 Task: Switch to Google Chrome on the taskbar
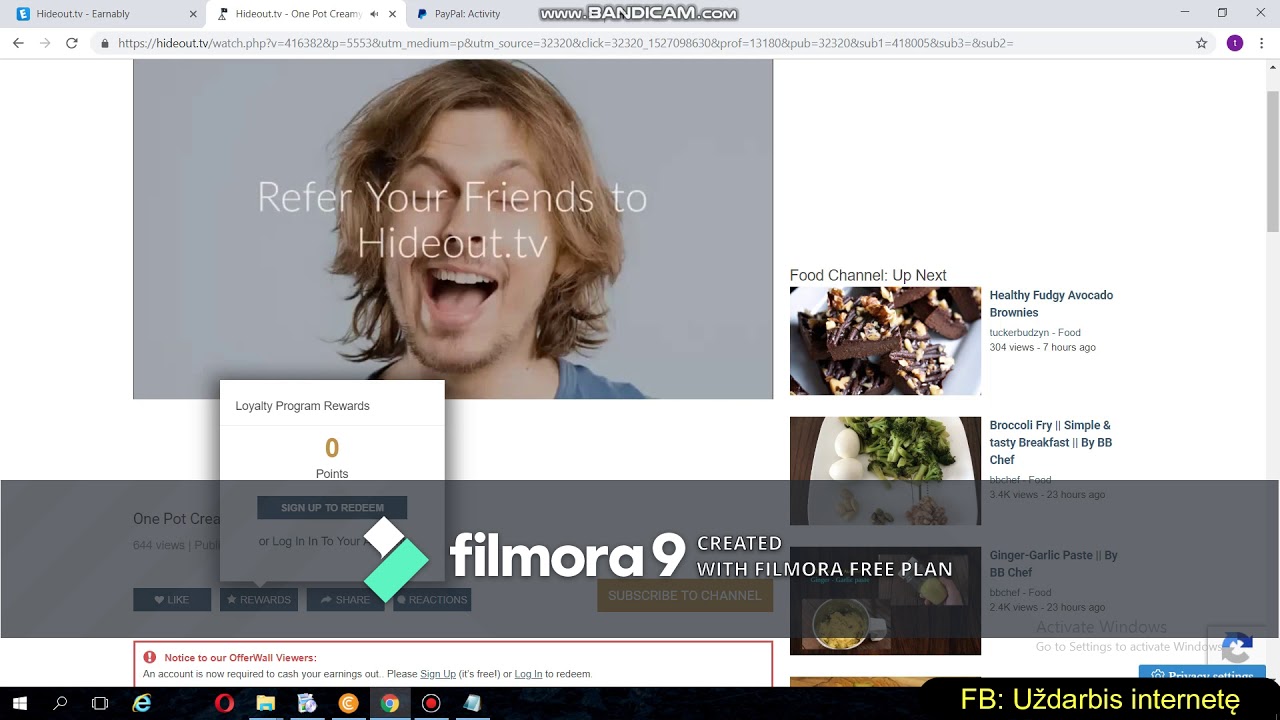click(x=390, y=703)
